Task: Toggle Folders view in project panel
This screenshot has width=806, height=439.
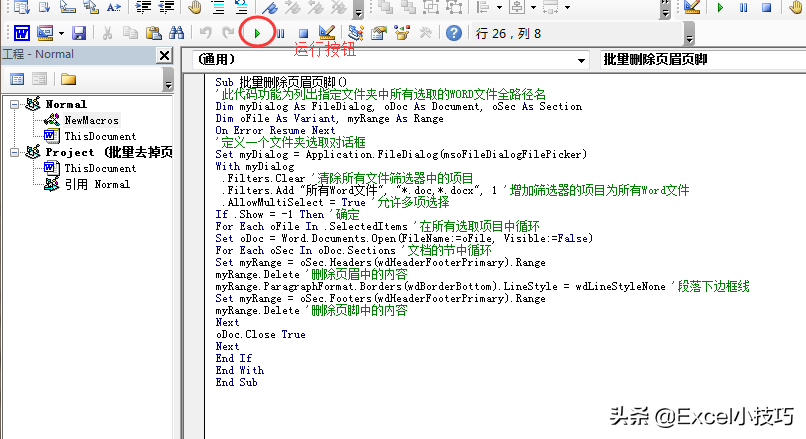Action: [x=68, y=79]
